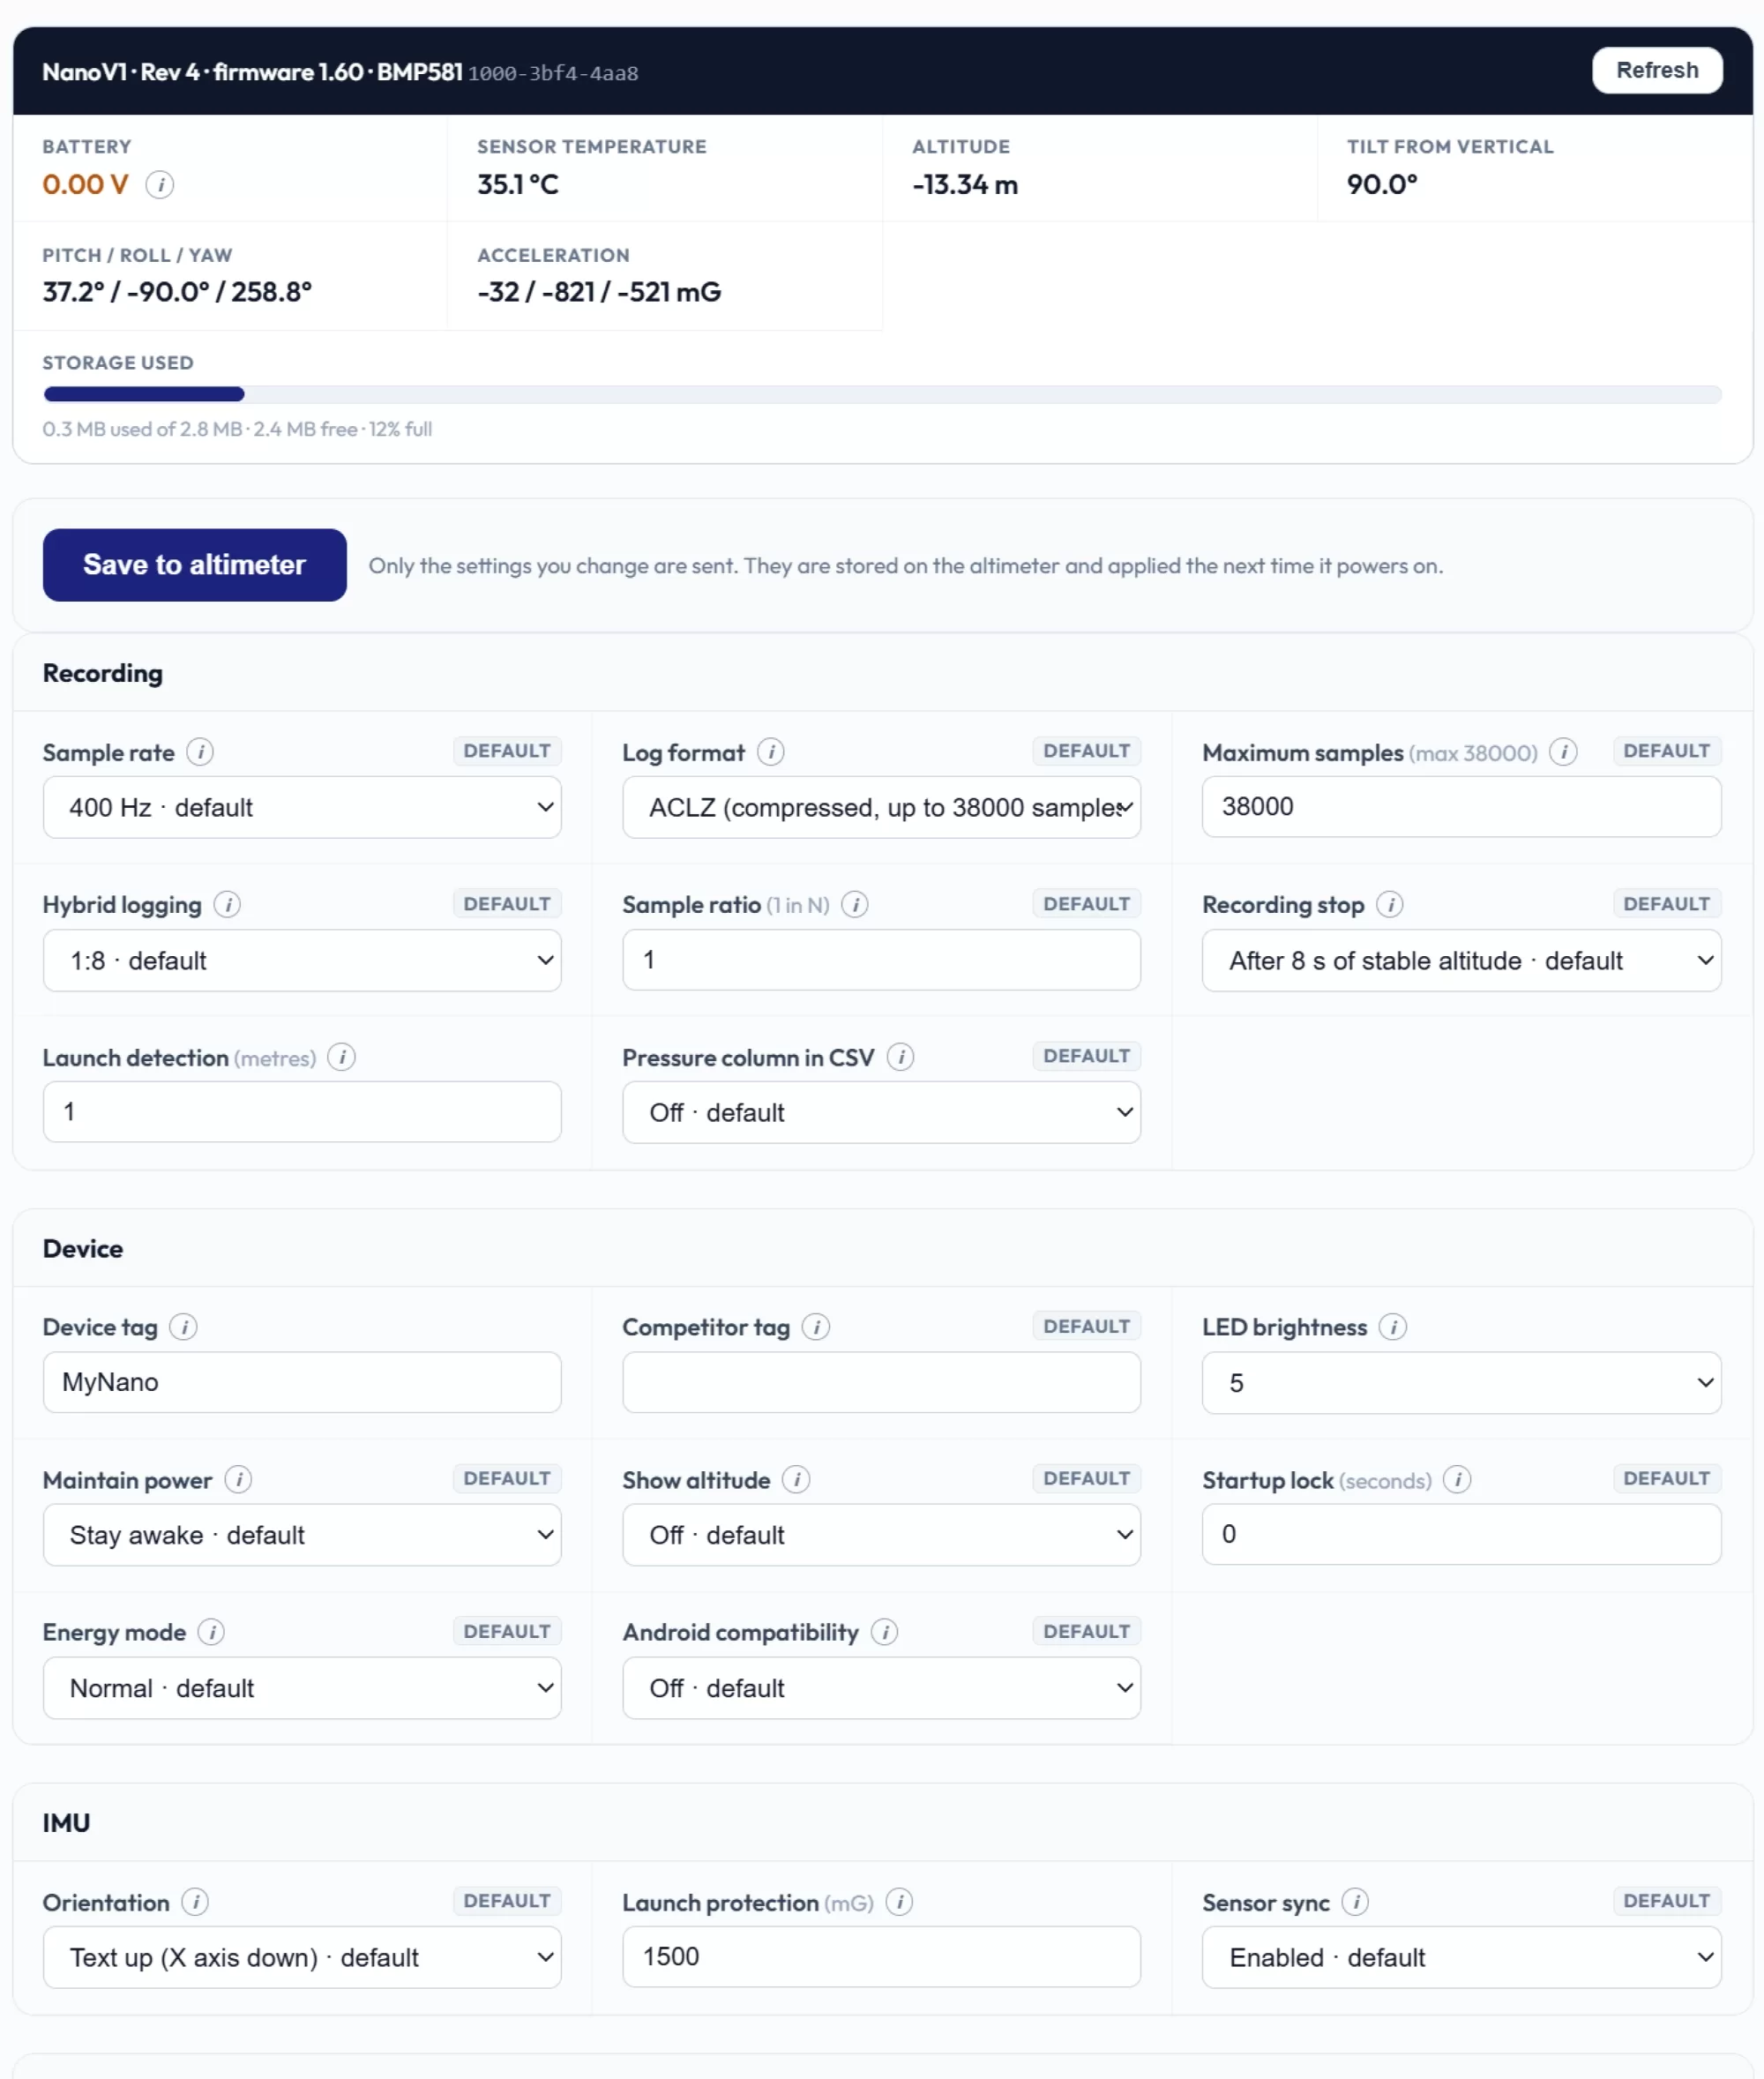
Task: Open the Sample rate dropdown
Action: pos(302,807)
